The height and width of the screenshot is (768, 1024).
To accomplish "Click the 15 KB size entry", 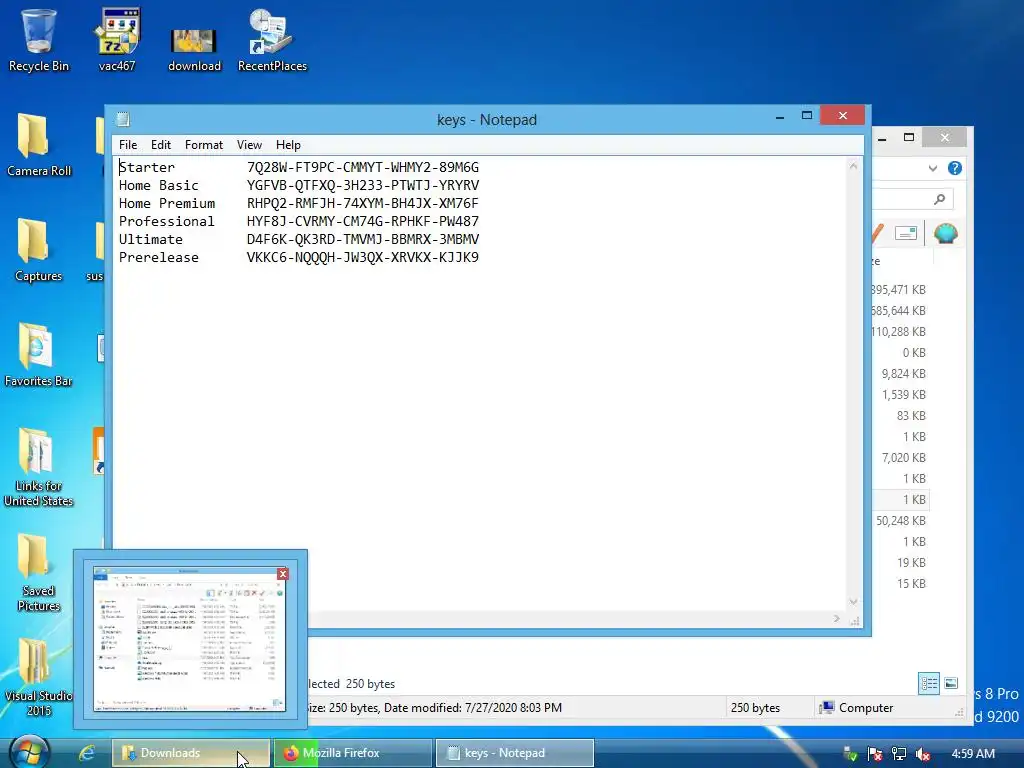I will pos(911,584).
